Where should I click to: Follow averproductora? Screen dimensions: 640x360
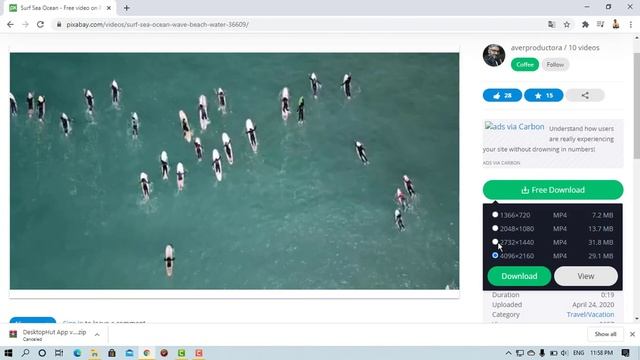[555, 64]
